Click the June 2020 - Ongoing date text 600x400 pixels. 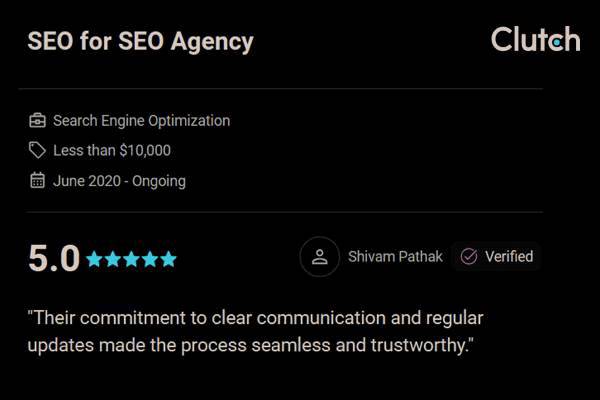pos(119,181)
